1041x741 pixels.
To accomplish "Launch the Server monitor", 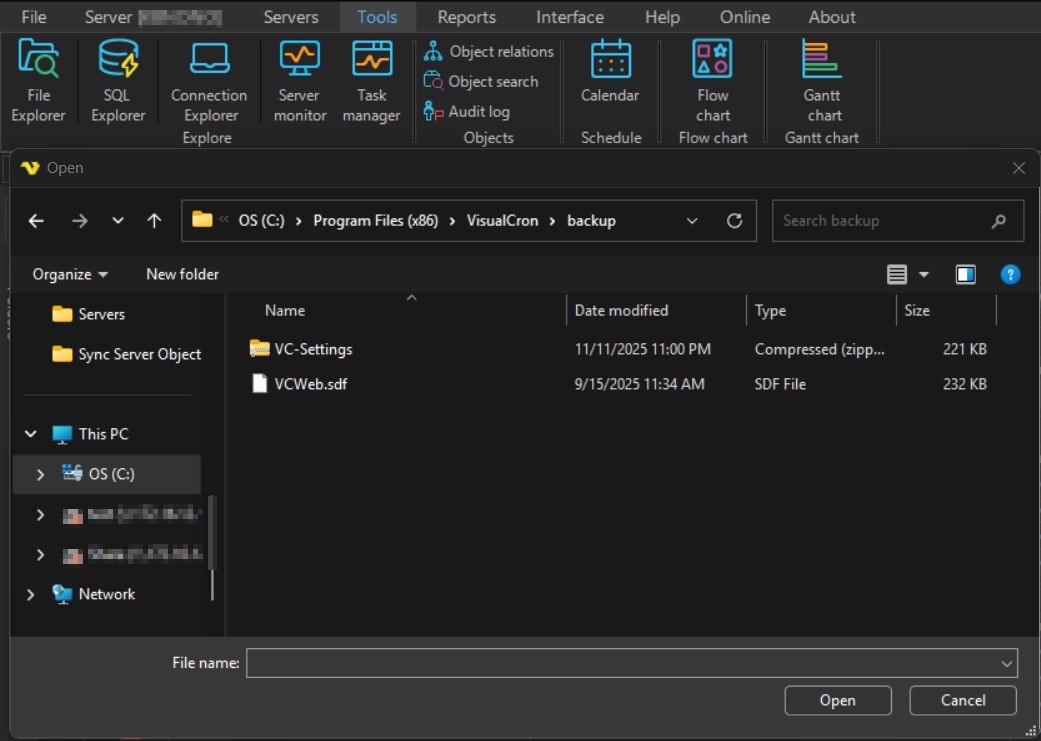I will point(300,80).
